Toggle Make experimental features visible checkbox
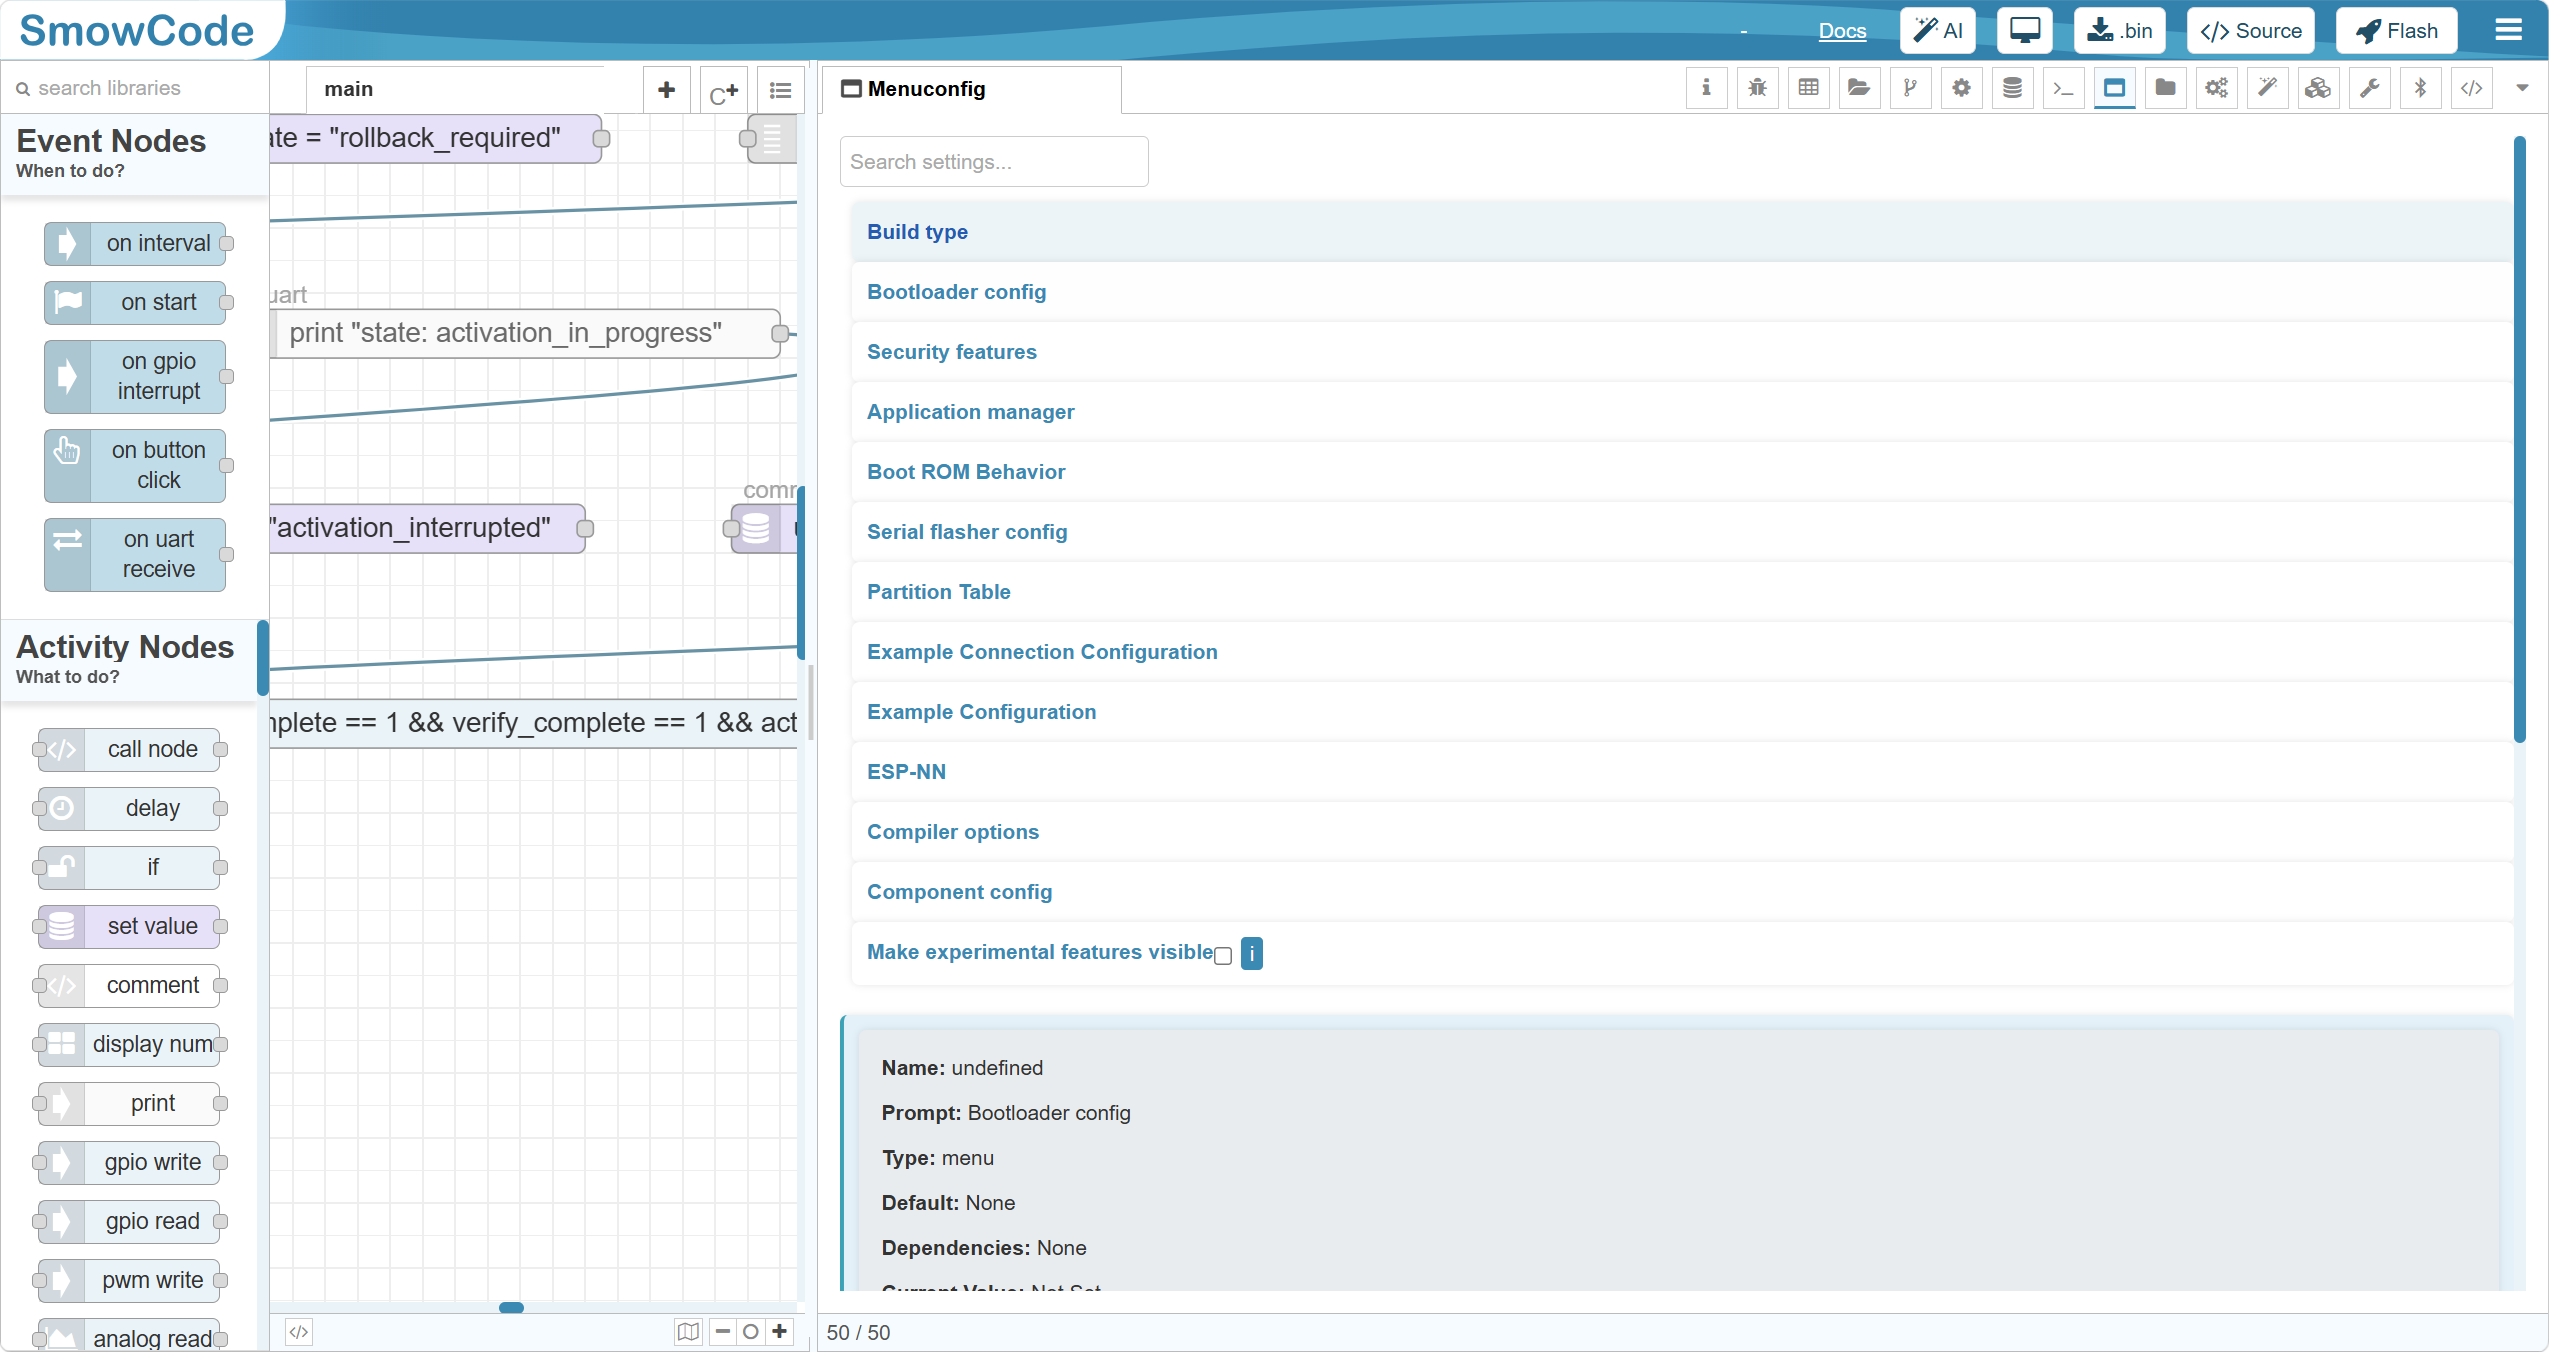 pos(1222,955)
